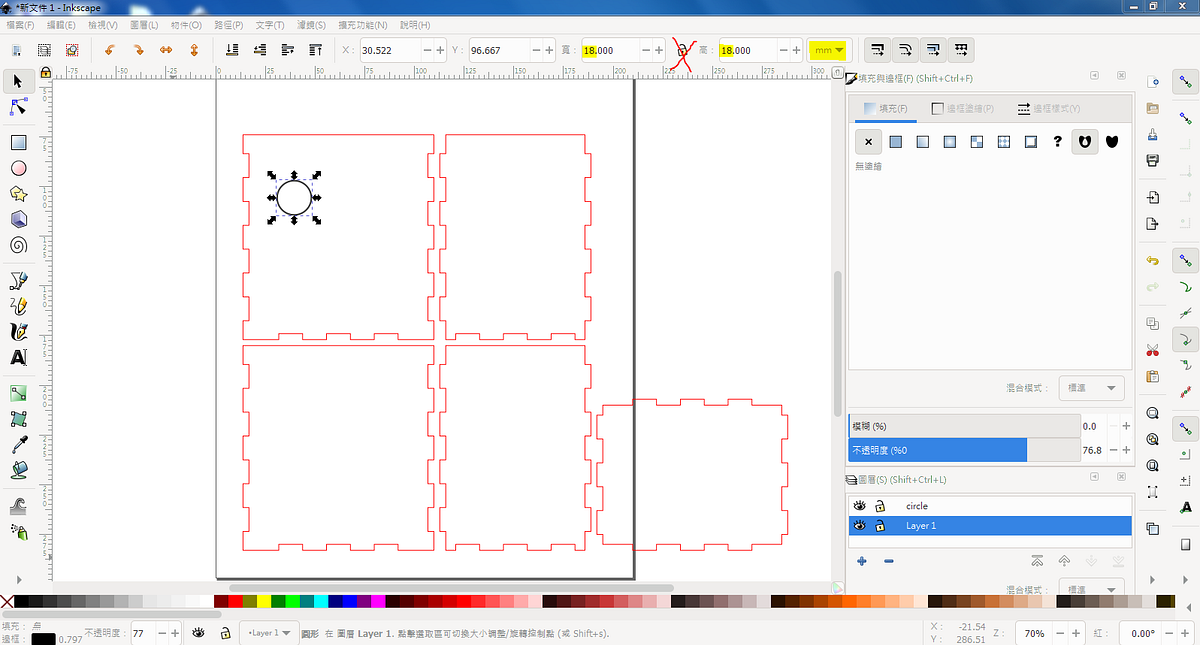1200x645 pixels.
Task: Click the Import file icon
Action: point(1152,197)
